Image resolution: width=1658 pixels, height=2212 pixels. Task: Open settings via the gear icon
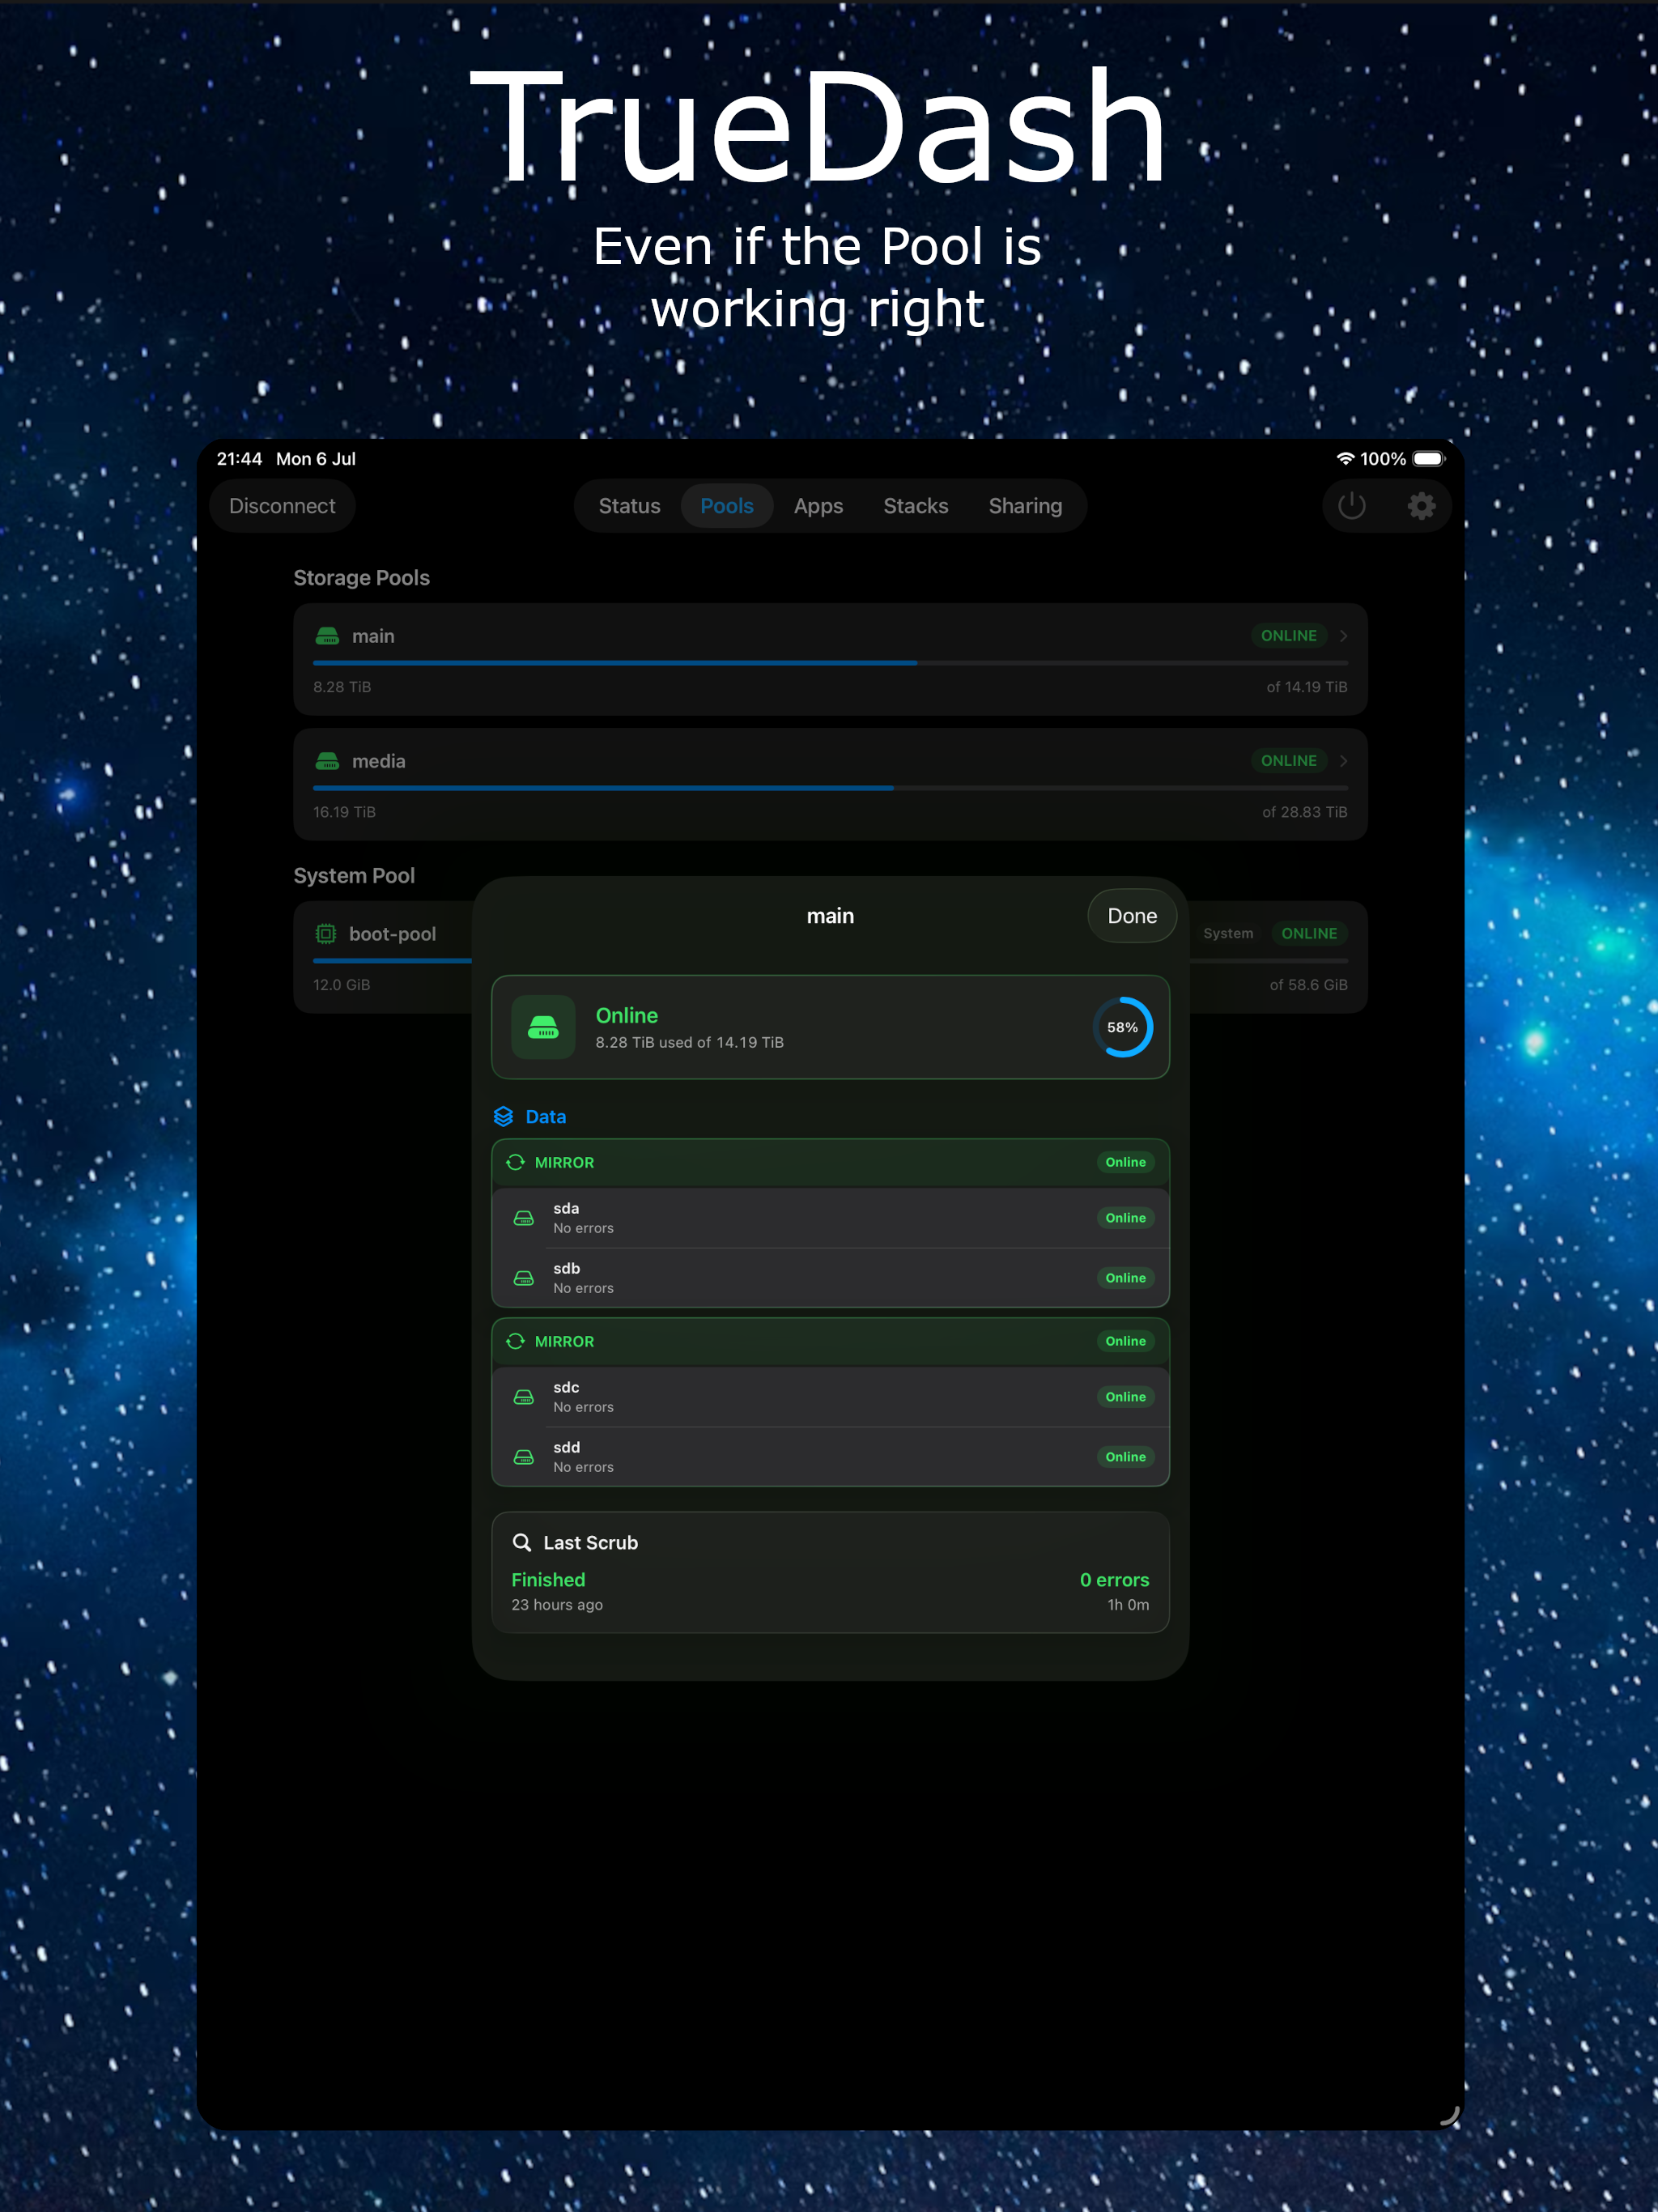coord(1421,506)
